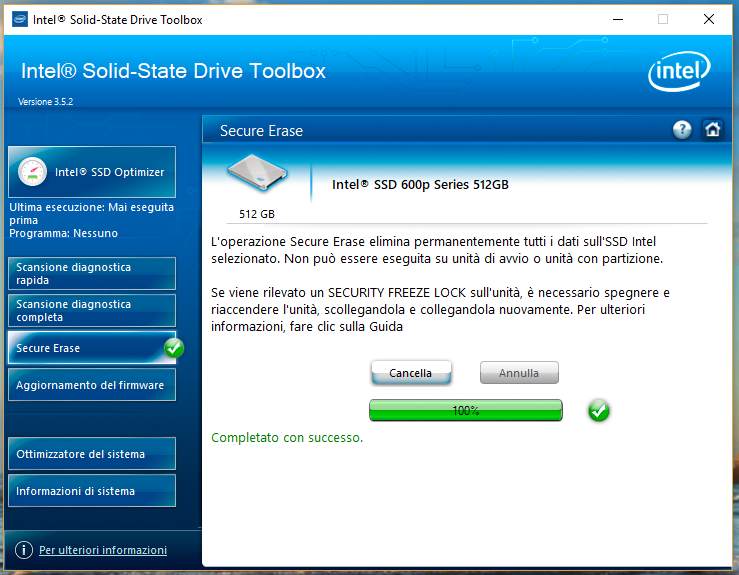Click the 100% green progress bar
Viewport: 739px width, 575px height.
tap(465, 411)
